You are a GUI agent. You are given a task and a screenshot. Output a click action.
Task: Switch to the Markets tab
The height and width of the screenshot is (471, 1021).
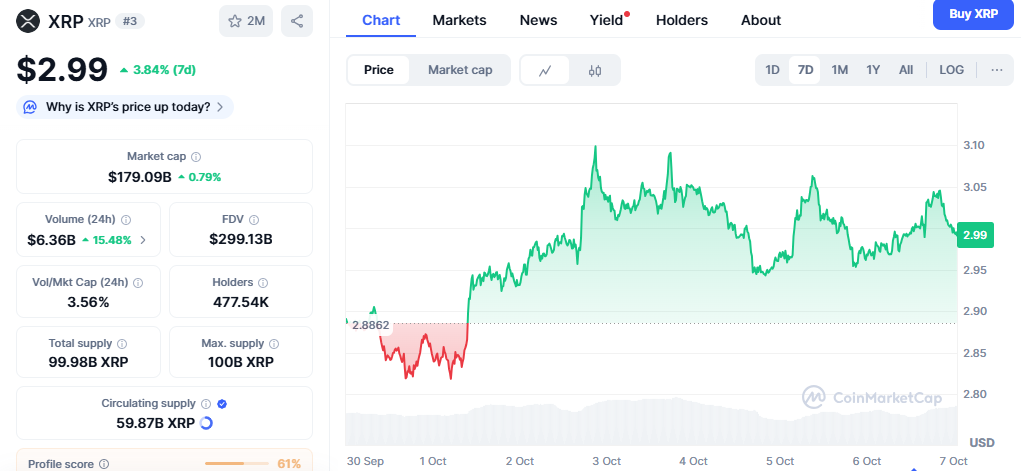click(459, 20)
